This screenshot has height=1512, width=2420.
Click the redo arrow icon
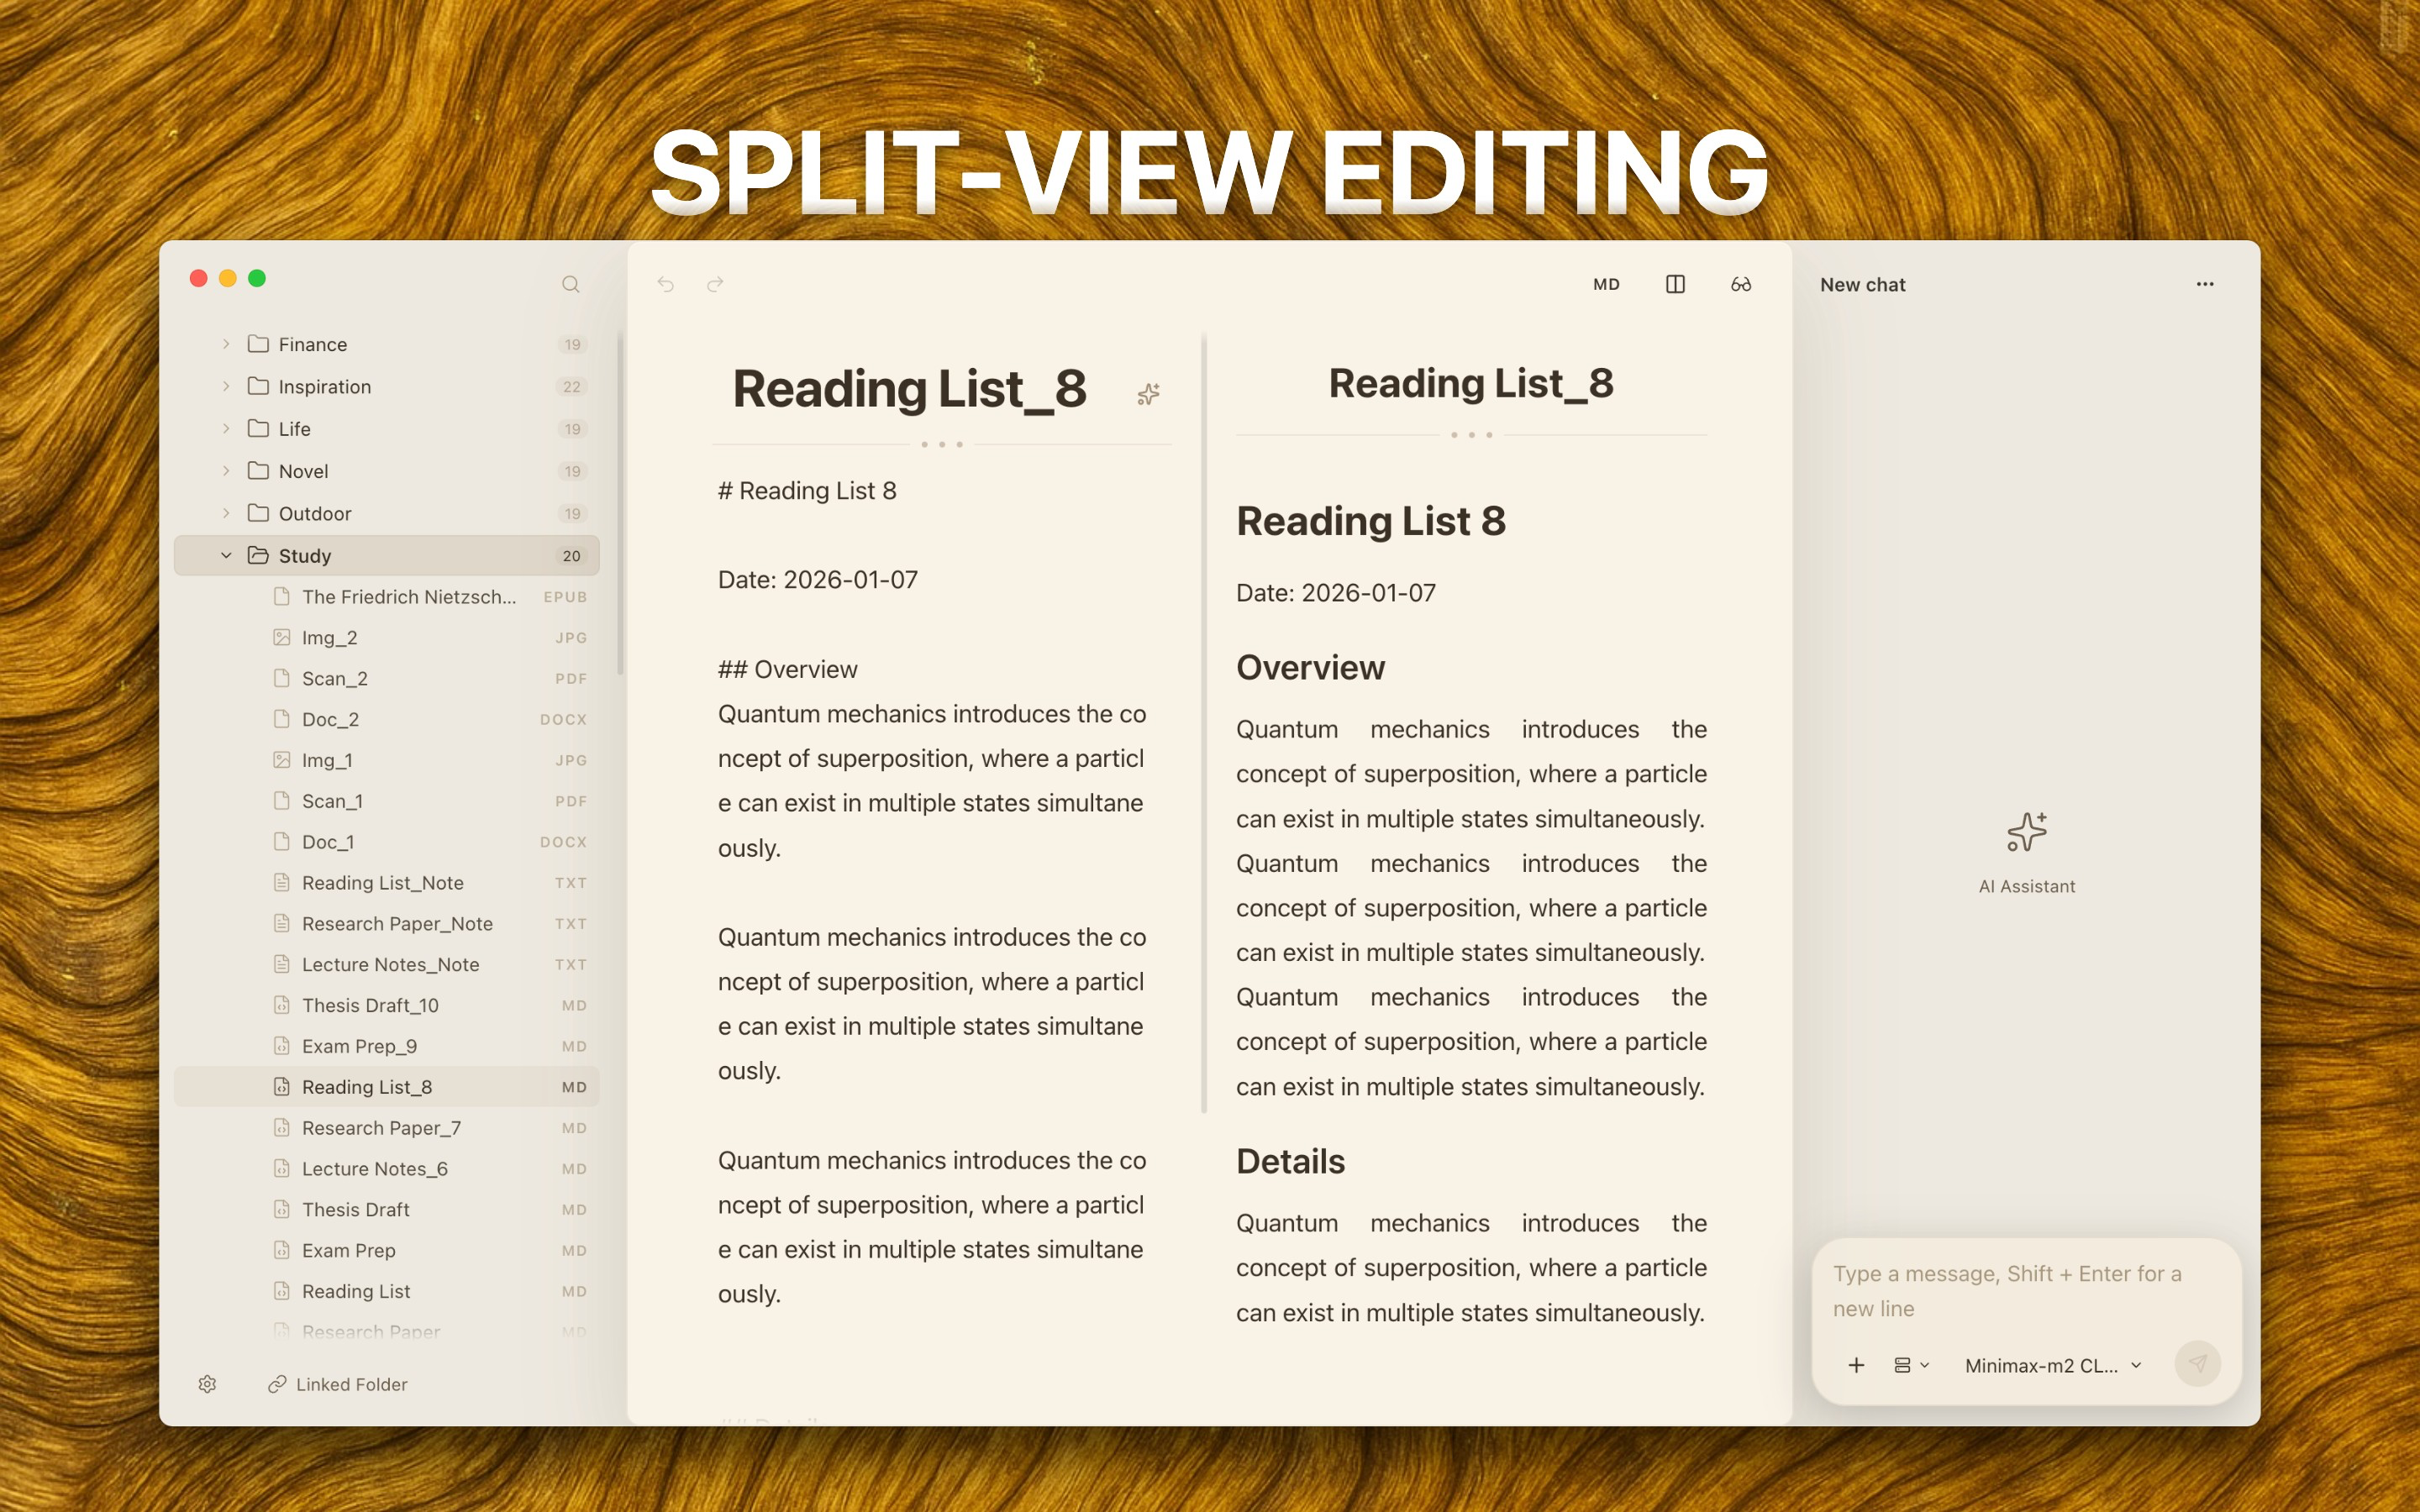pyautogui.click(x=715, y=284)
